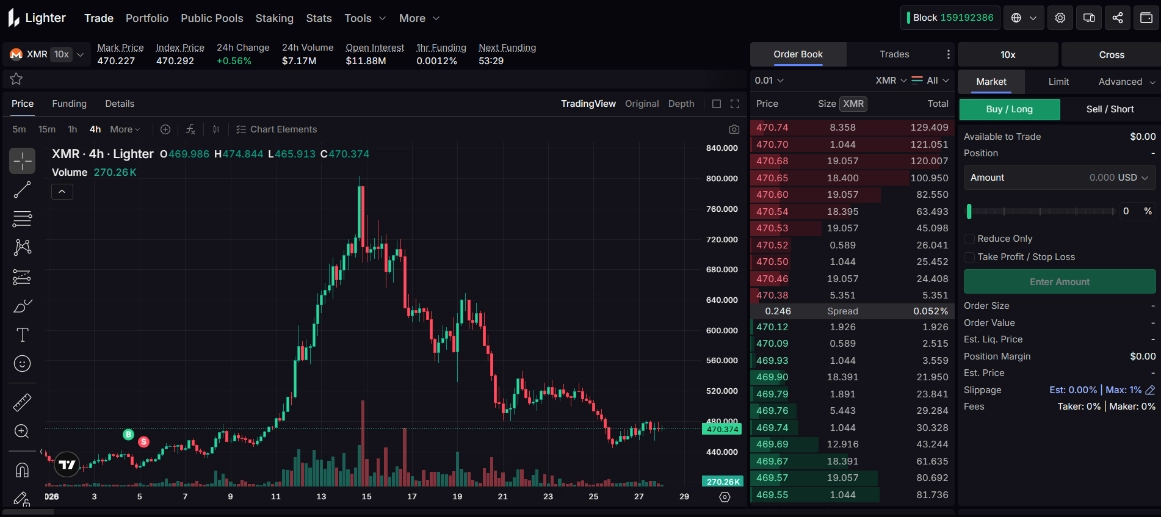Toggle order book size unit XMR
This screenshot has height=517, width=1161.
(852, 104)
